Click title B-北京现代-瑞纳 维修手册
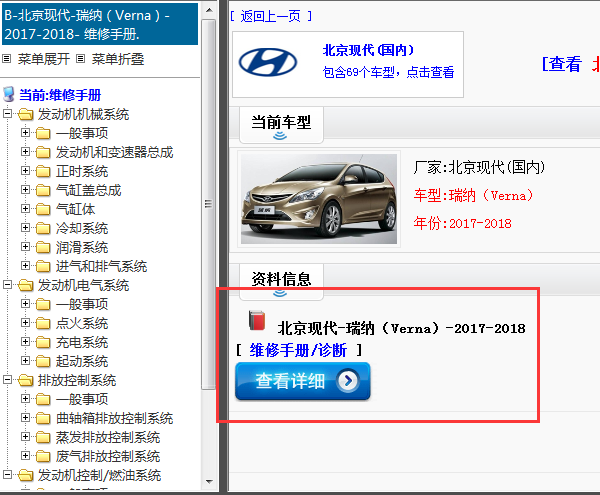The height and width of the screenshot is (495, 600). click(x=100, y=24)
